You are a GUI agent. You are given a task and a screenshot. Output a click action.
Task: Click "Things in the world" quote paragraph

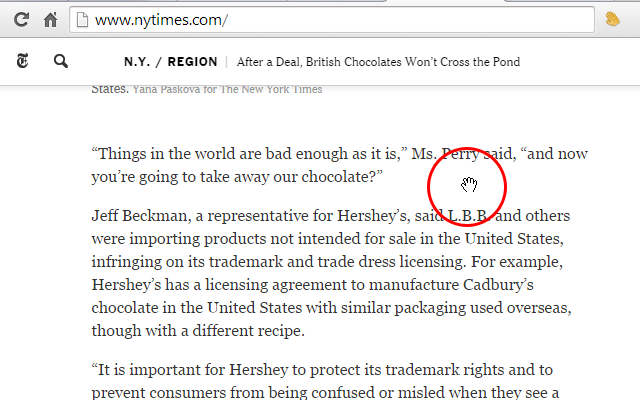point(340,165)
